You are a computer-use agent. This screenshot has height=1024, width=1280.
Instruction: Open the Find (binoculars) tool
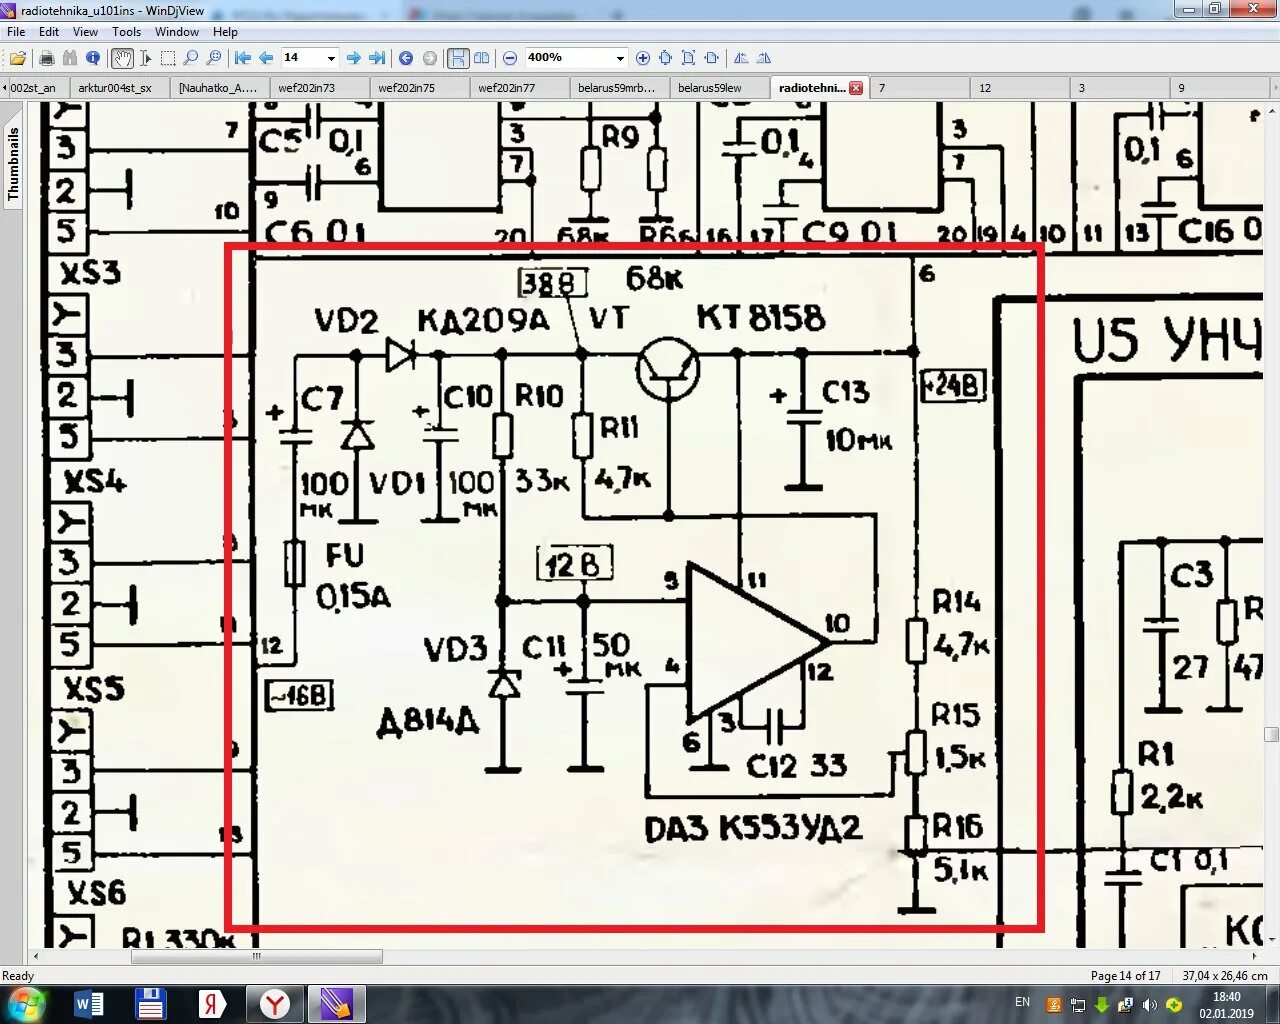tap(69, 58)
